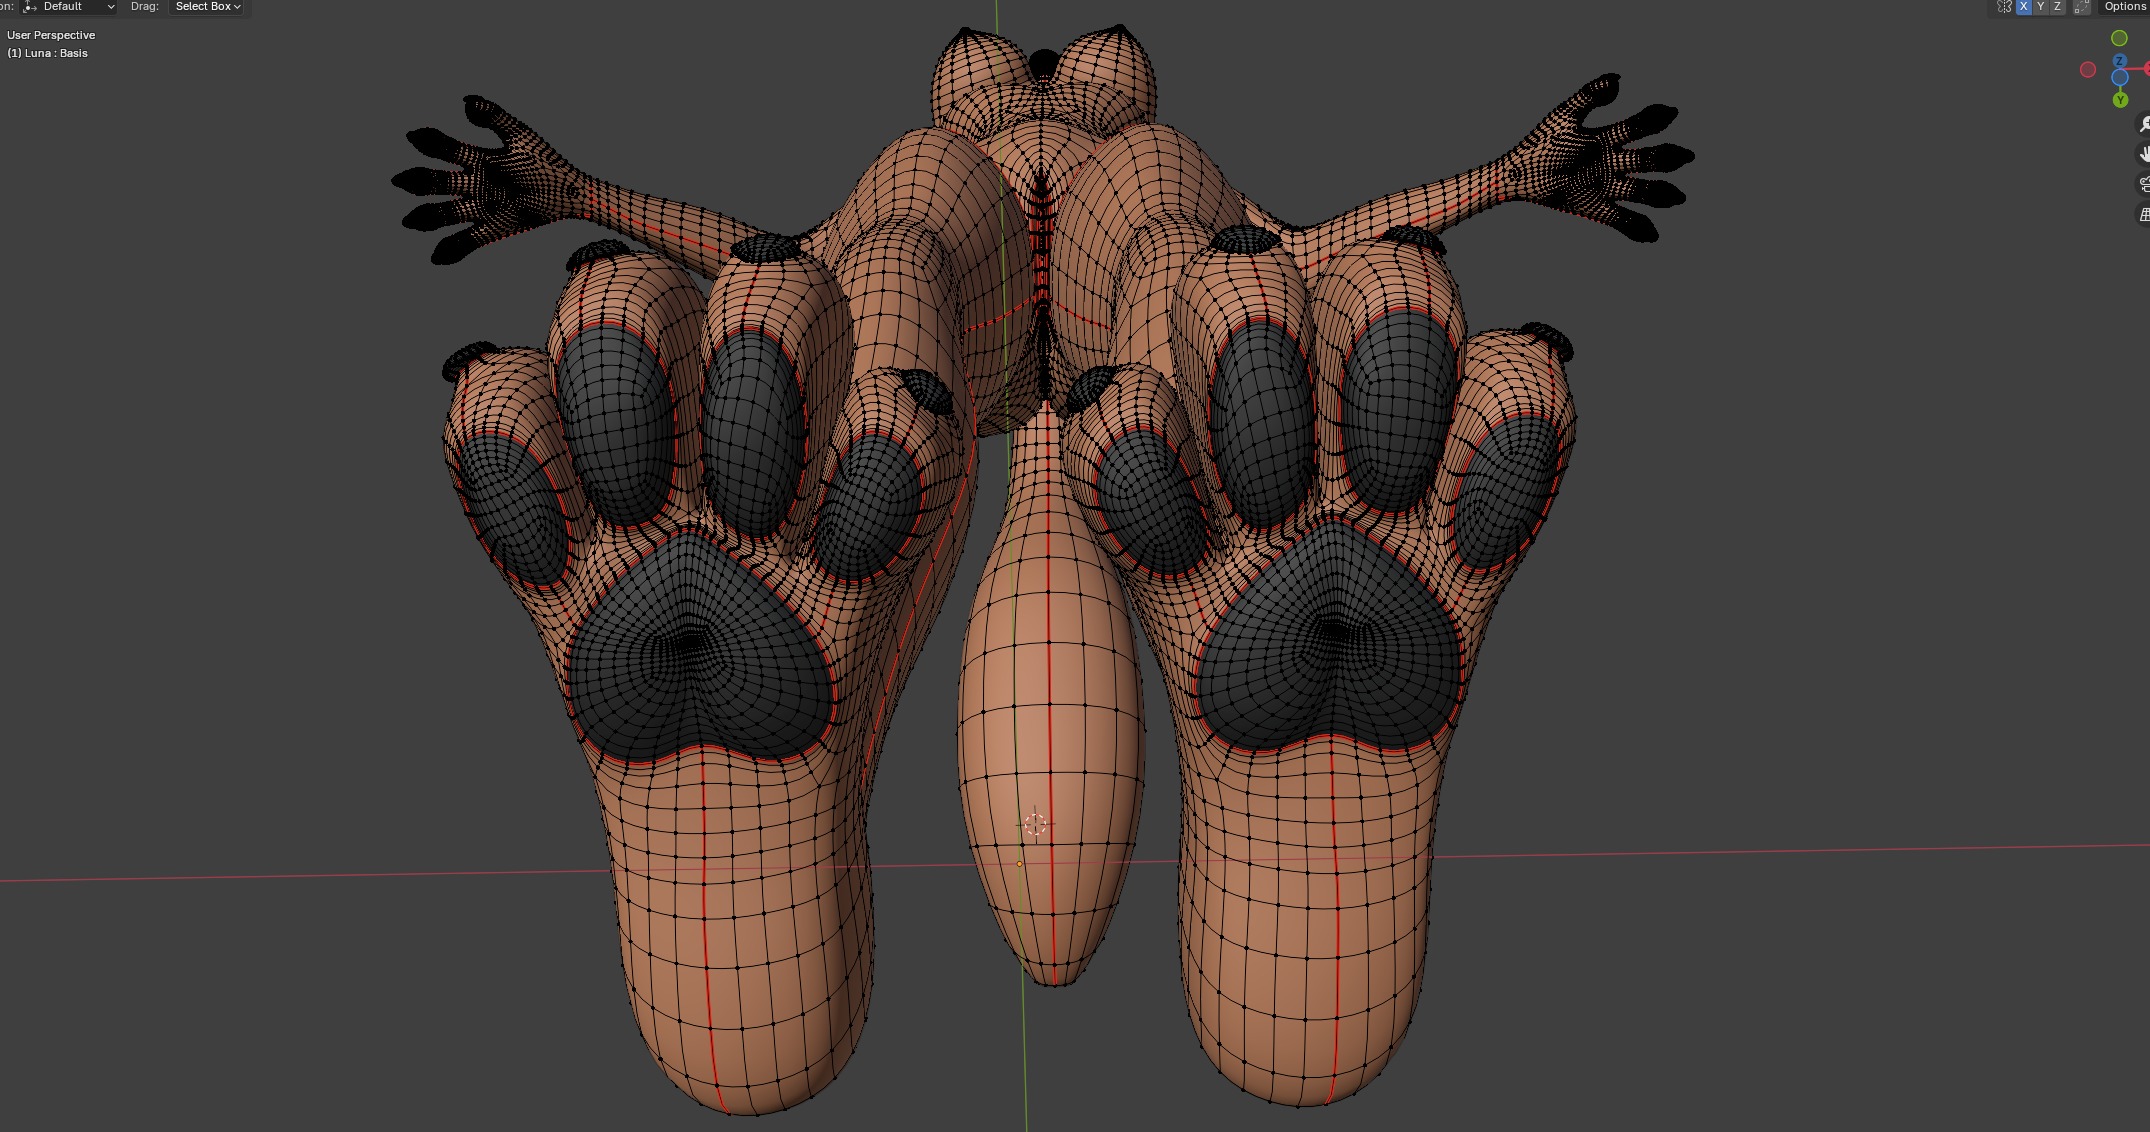Click the 3D cursor crosshair on the tail
2150x1132 pixels.
tap(1036, 824)
